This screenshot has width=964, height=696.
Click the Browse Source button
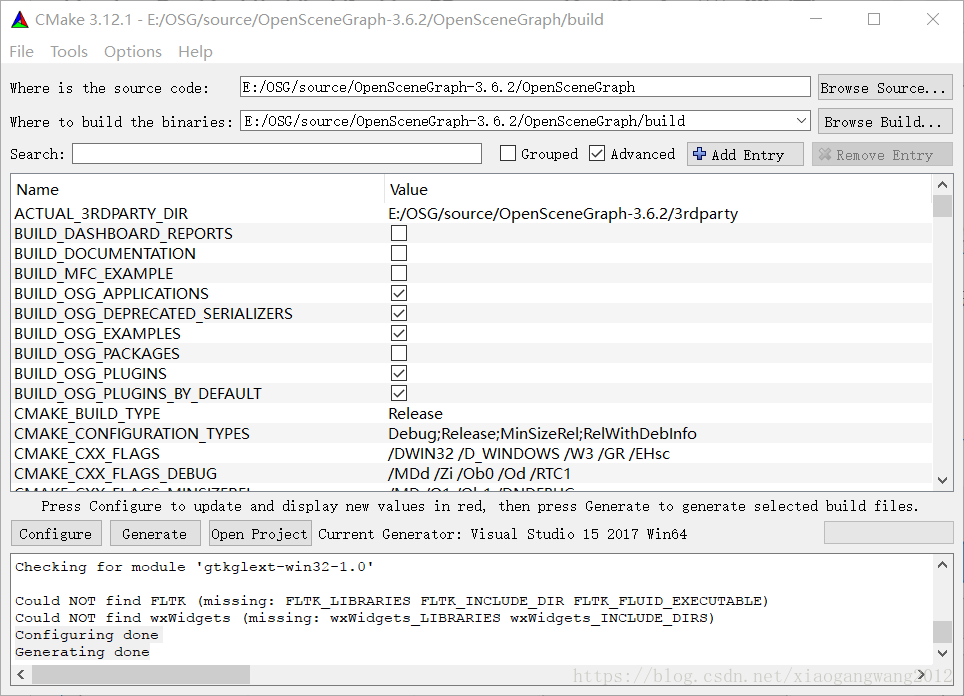(x=885, y=88)
